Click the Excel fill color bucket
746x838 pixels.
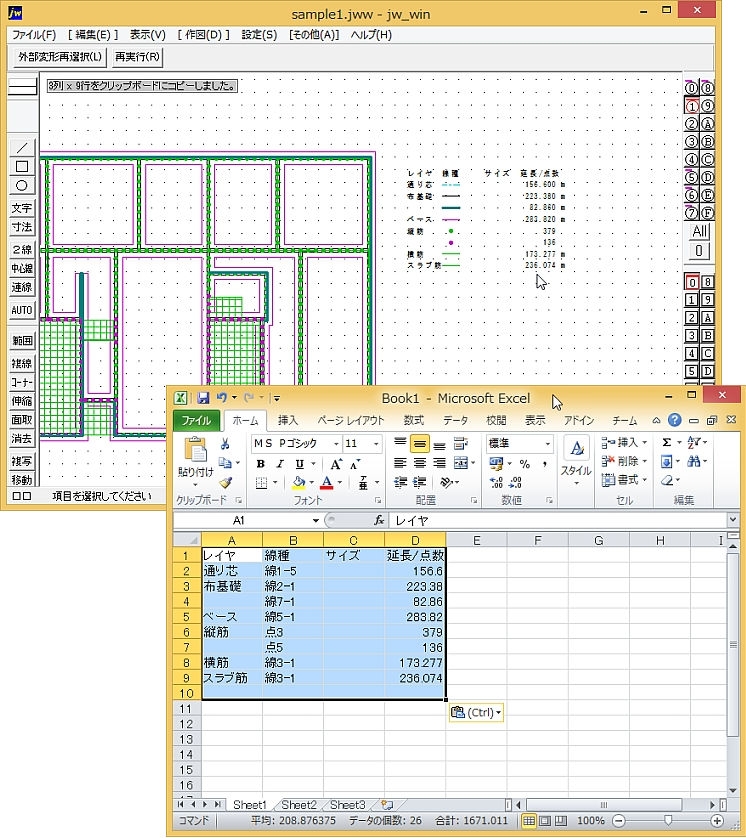pyautogui.click(x=300, y=483)
